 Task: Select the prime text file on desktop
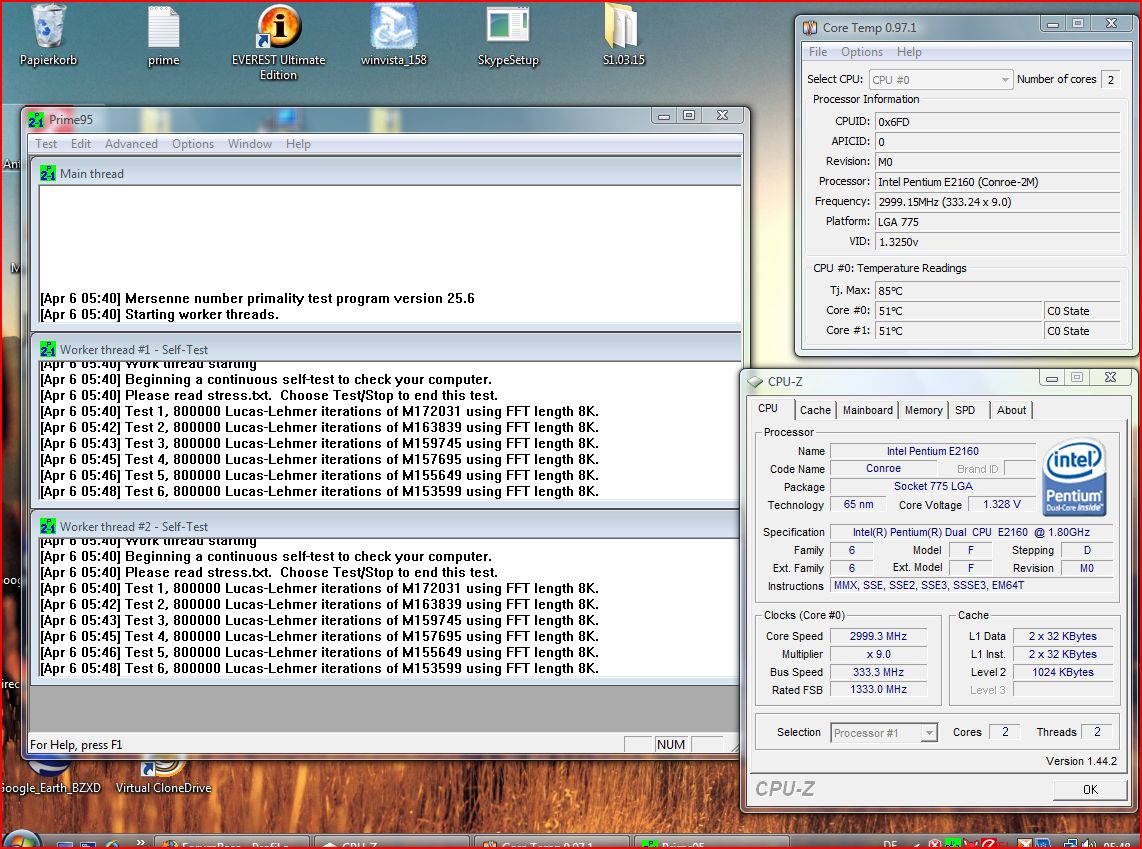coord(163,35)
